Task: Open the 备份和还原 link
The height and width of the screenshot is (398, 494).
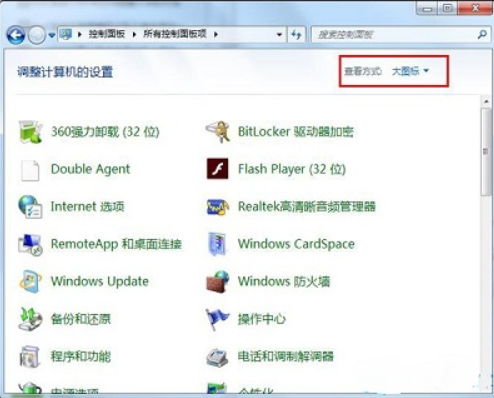Action: pyautogui.click(x=80, y=319)
